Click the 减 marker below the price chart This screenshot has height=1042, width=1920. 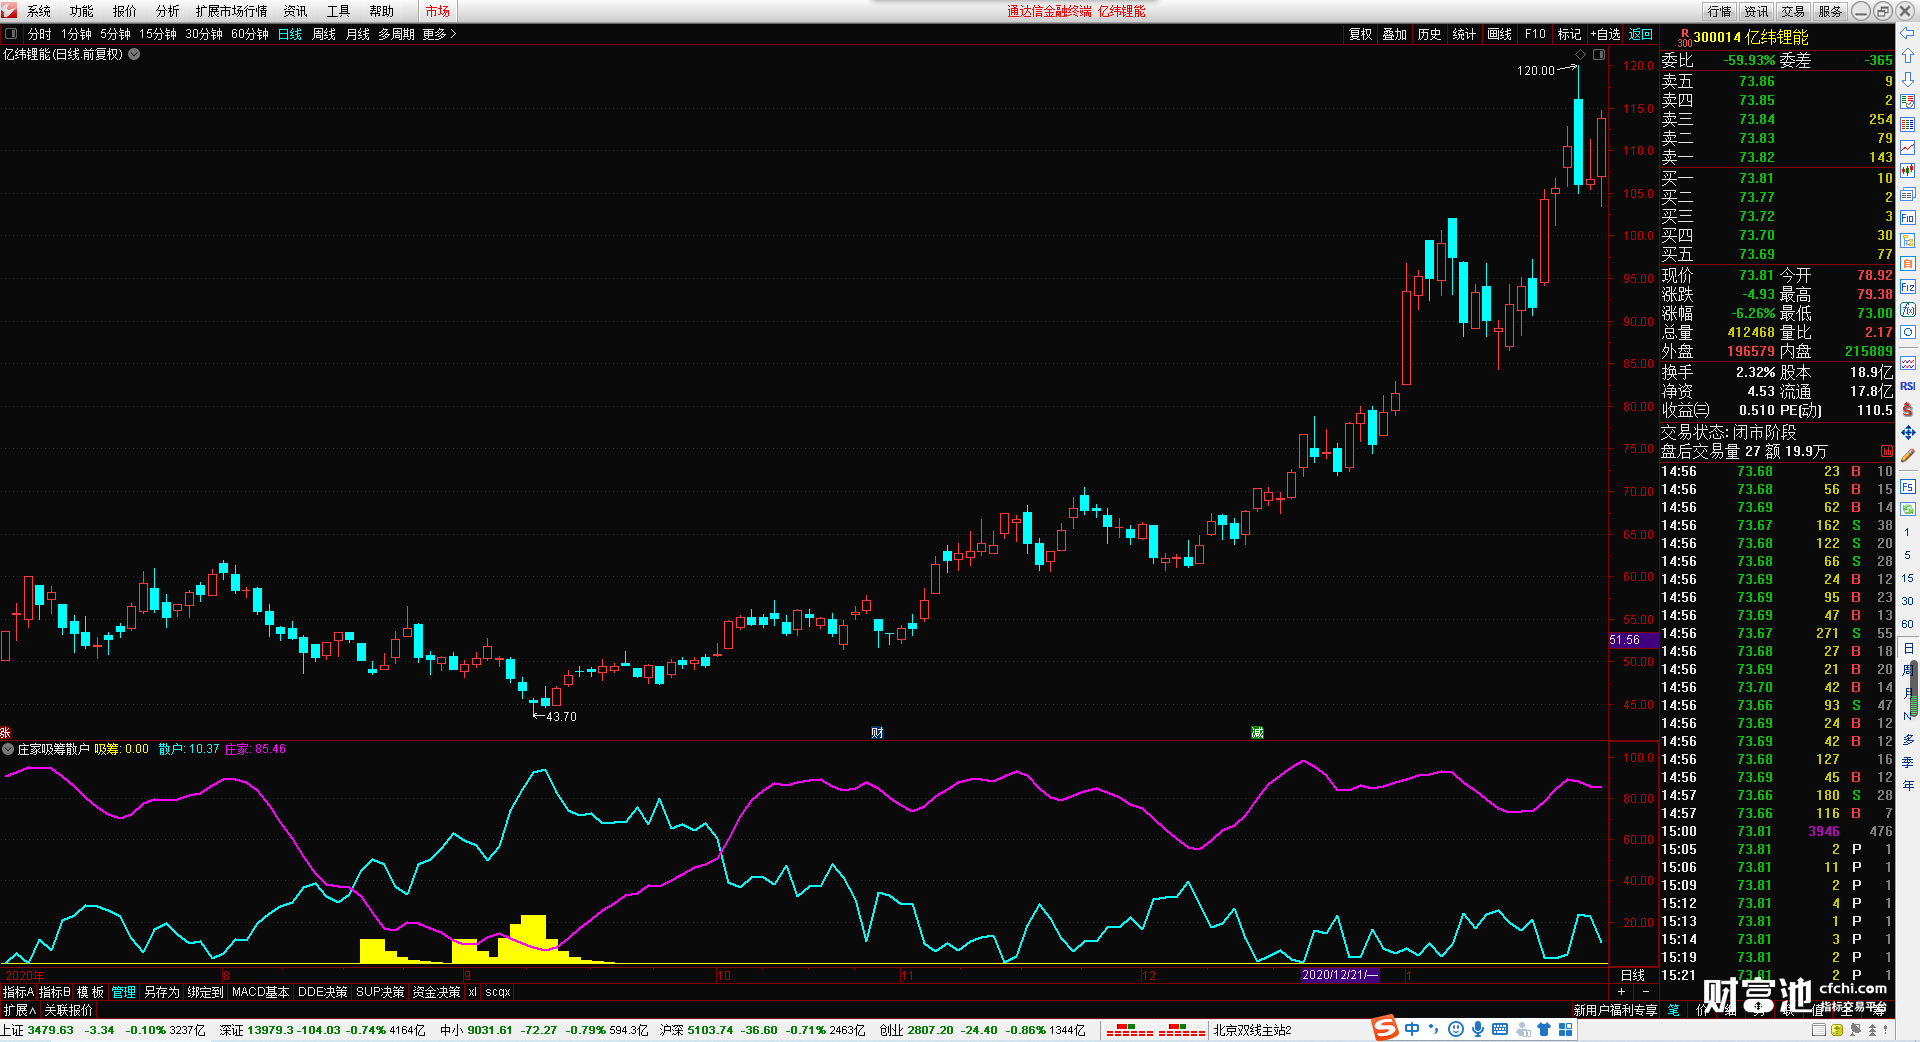click(x=1257, y=733)
